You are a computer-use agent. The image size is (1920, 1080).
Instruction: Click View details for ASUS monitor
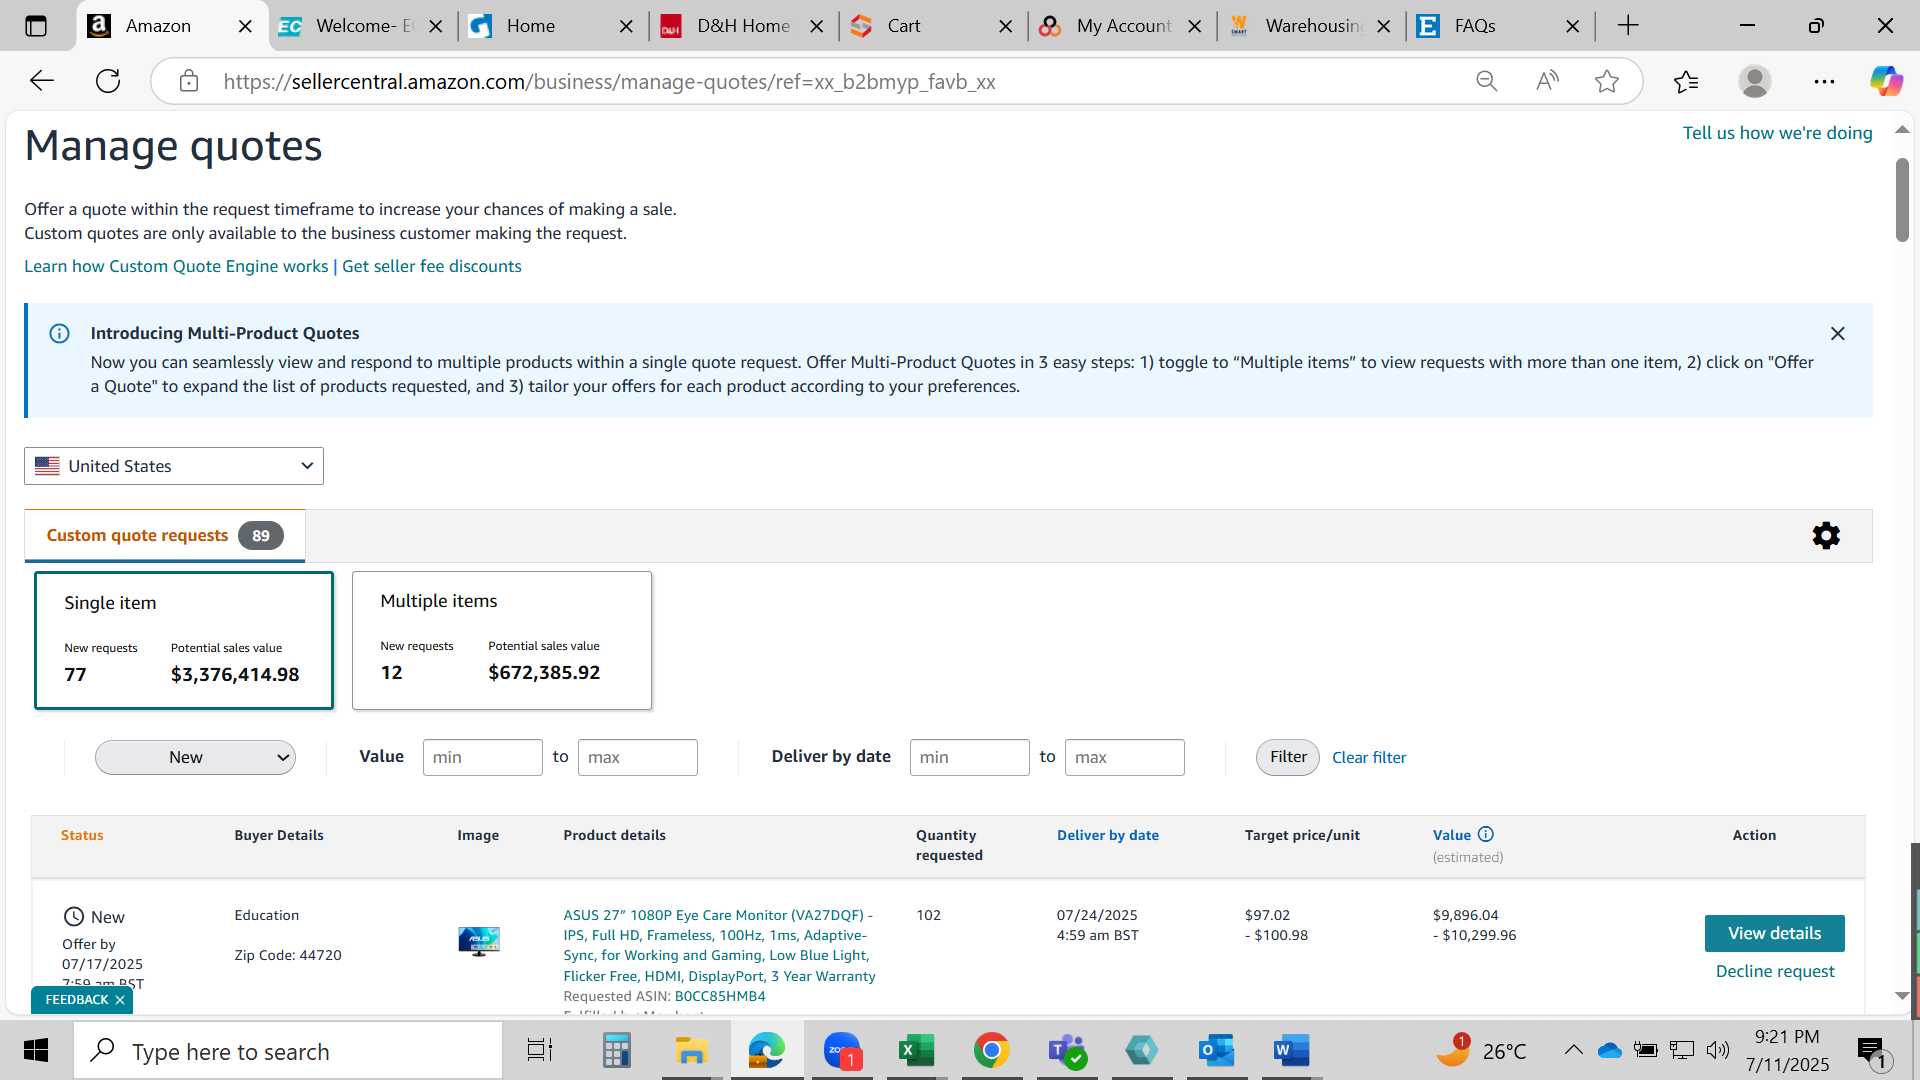(1775, 933)
